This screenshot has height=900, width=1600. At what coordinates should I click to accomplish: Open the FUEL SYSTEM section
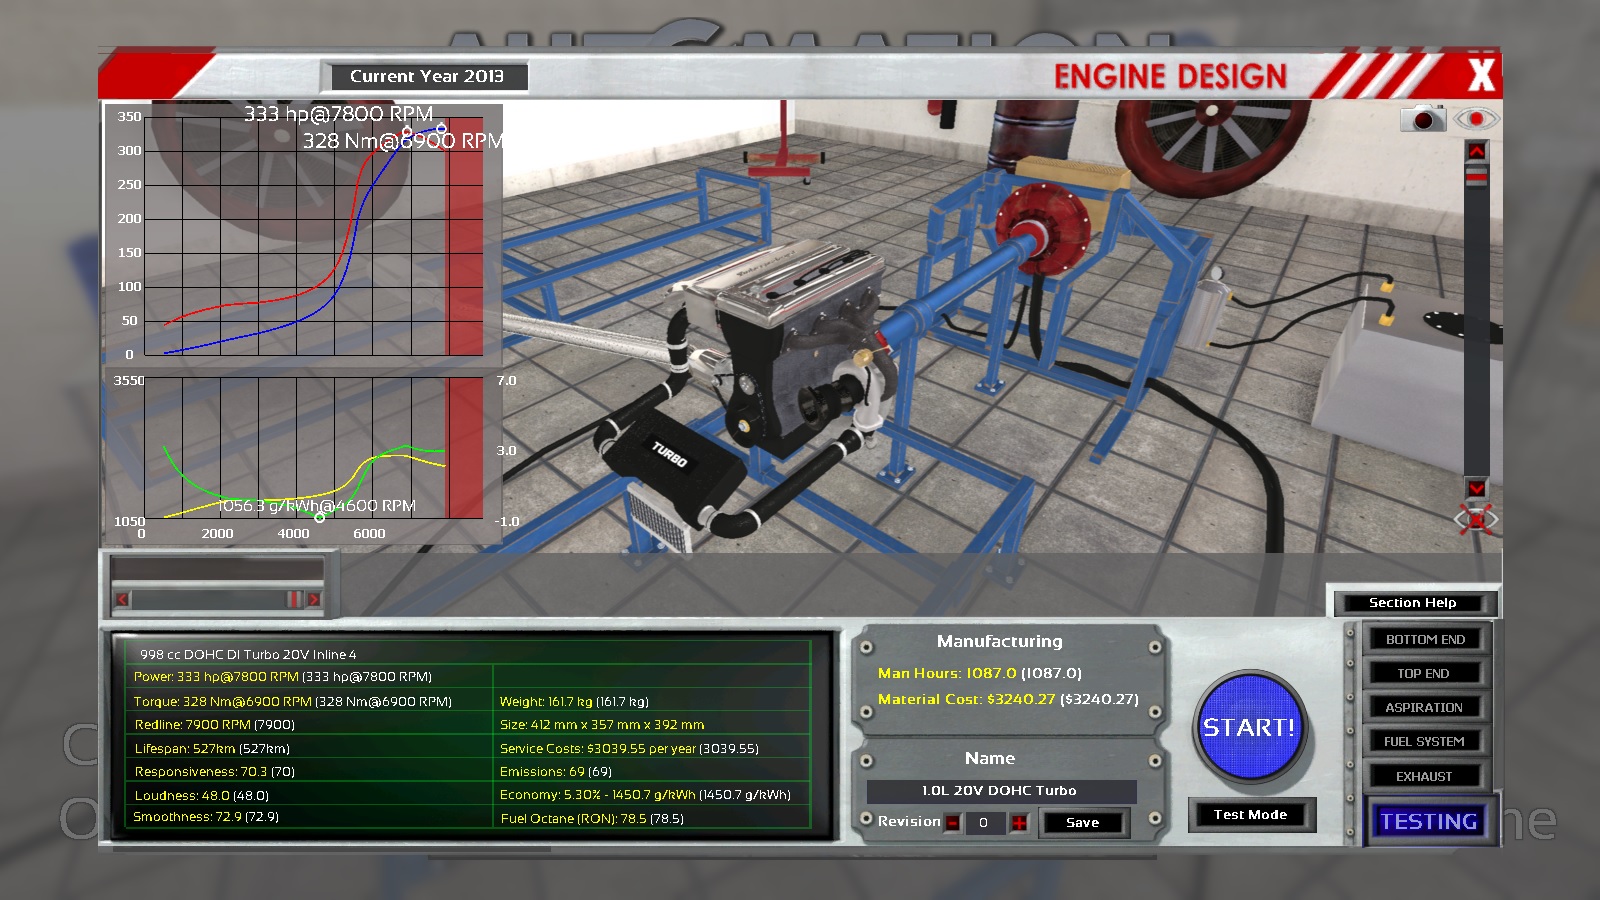click(x=1425, y=742)
